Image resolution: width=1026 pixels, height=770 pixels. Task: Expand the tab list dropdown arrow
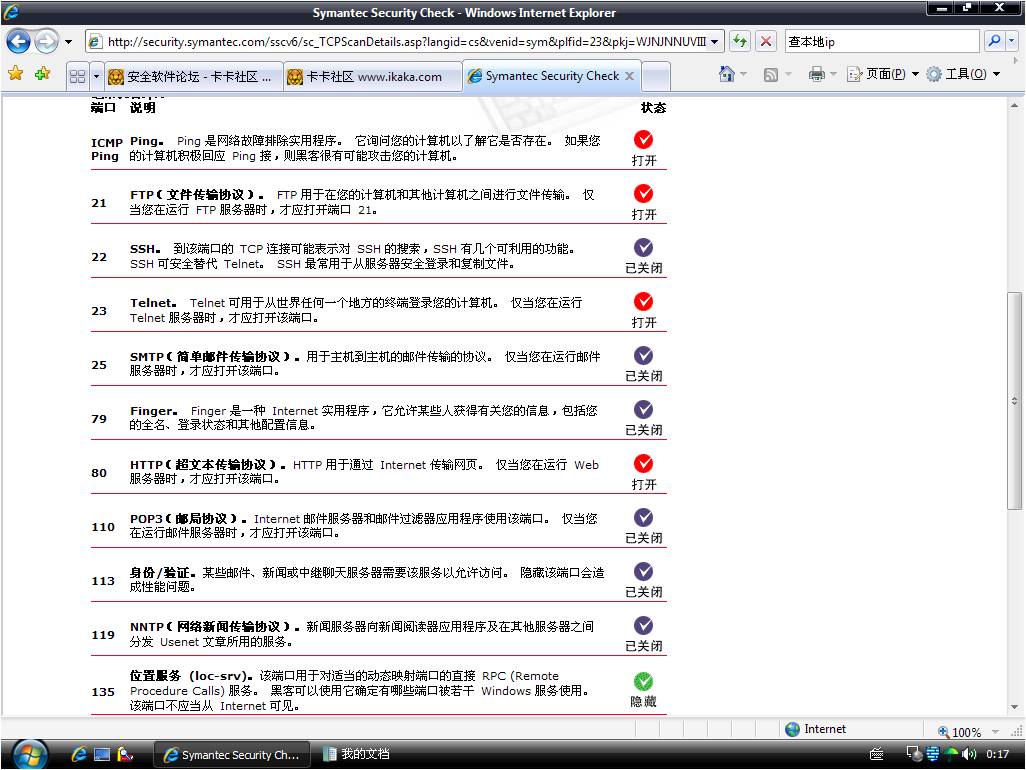tap(96, 77)
